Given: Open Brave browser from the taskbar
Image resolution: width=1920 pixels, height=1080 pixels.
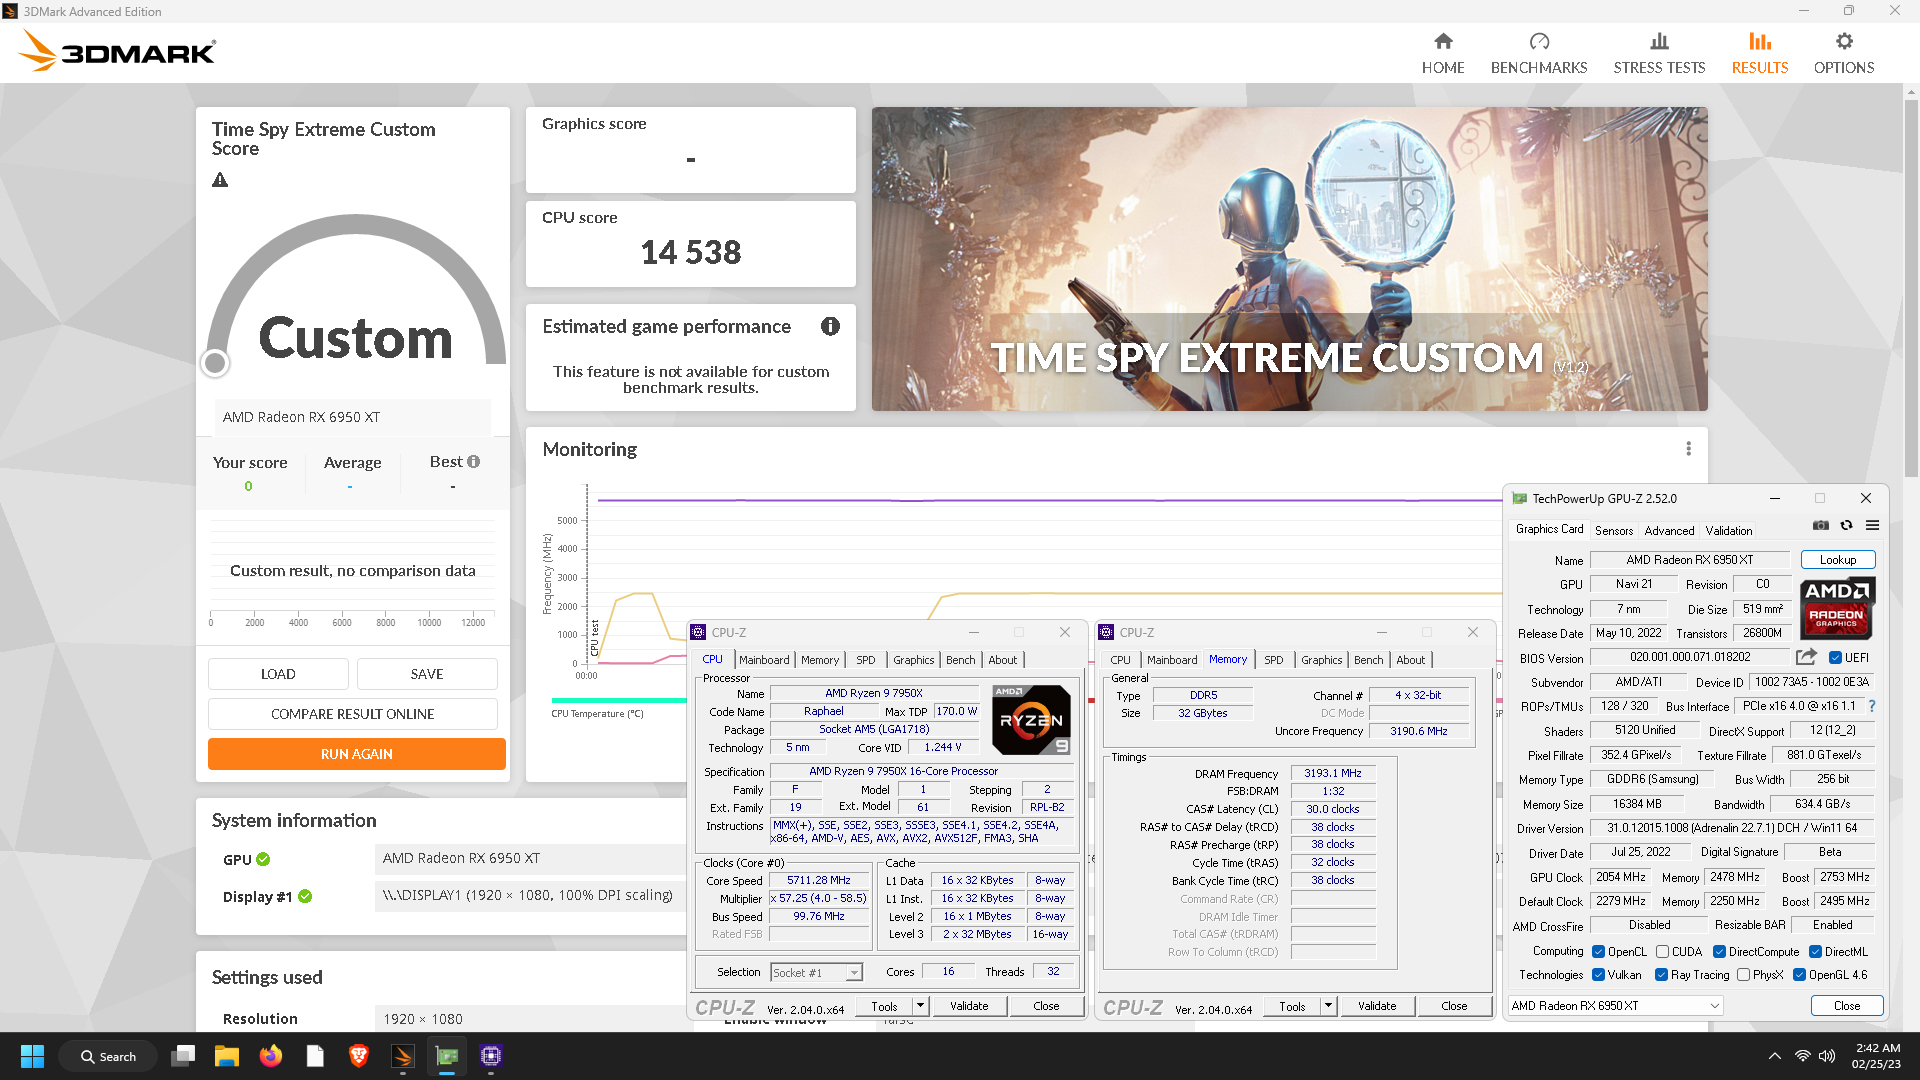Looking at the screenshot, I should [x=359, y=1056].
